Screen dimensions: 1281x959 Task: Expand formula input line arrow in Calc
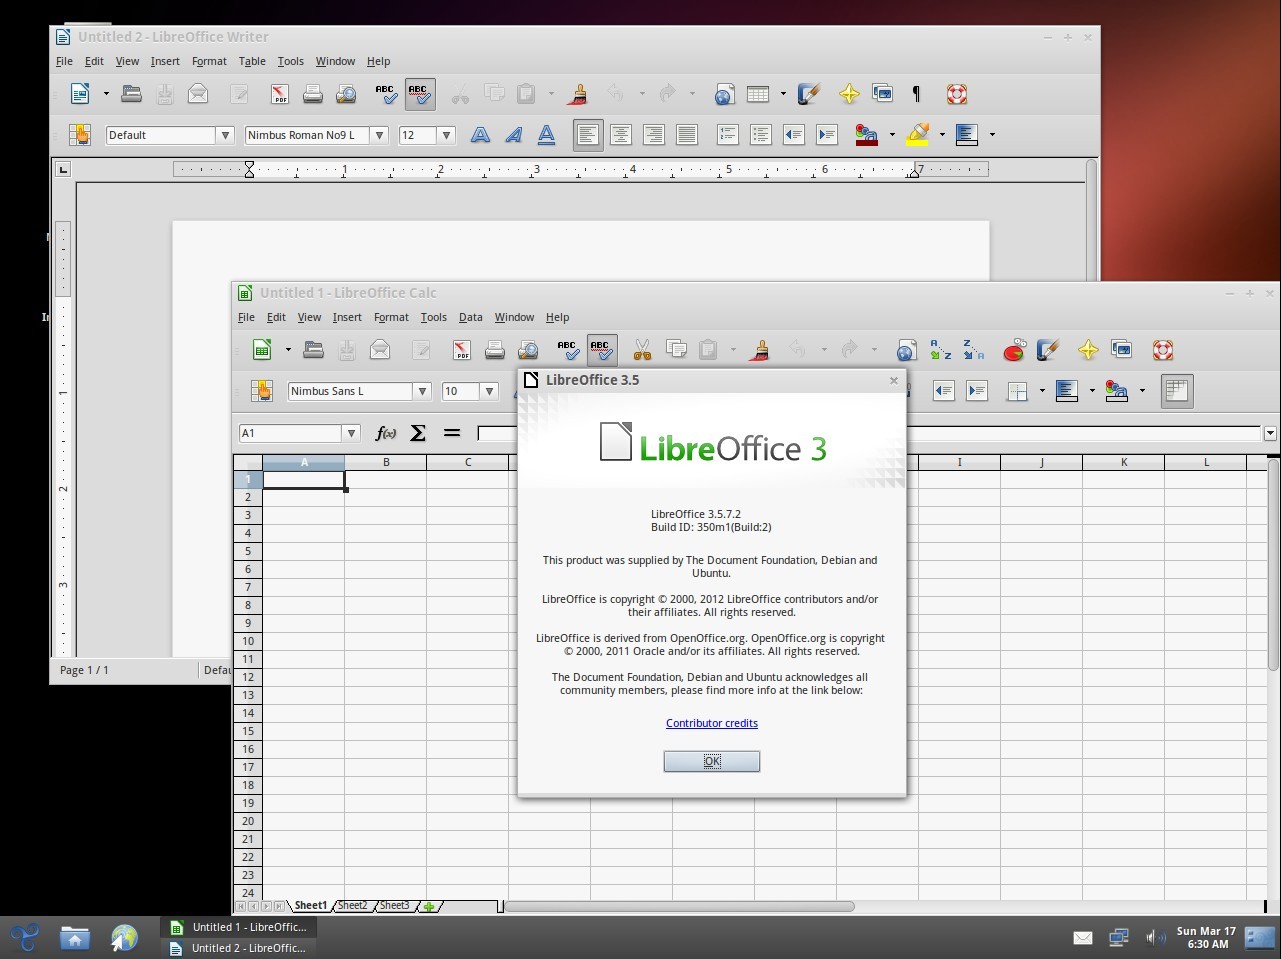[1270, 433]
